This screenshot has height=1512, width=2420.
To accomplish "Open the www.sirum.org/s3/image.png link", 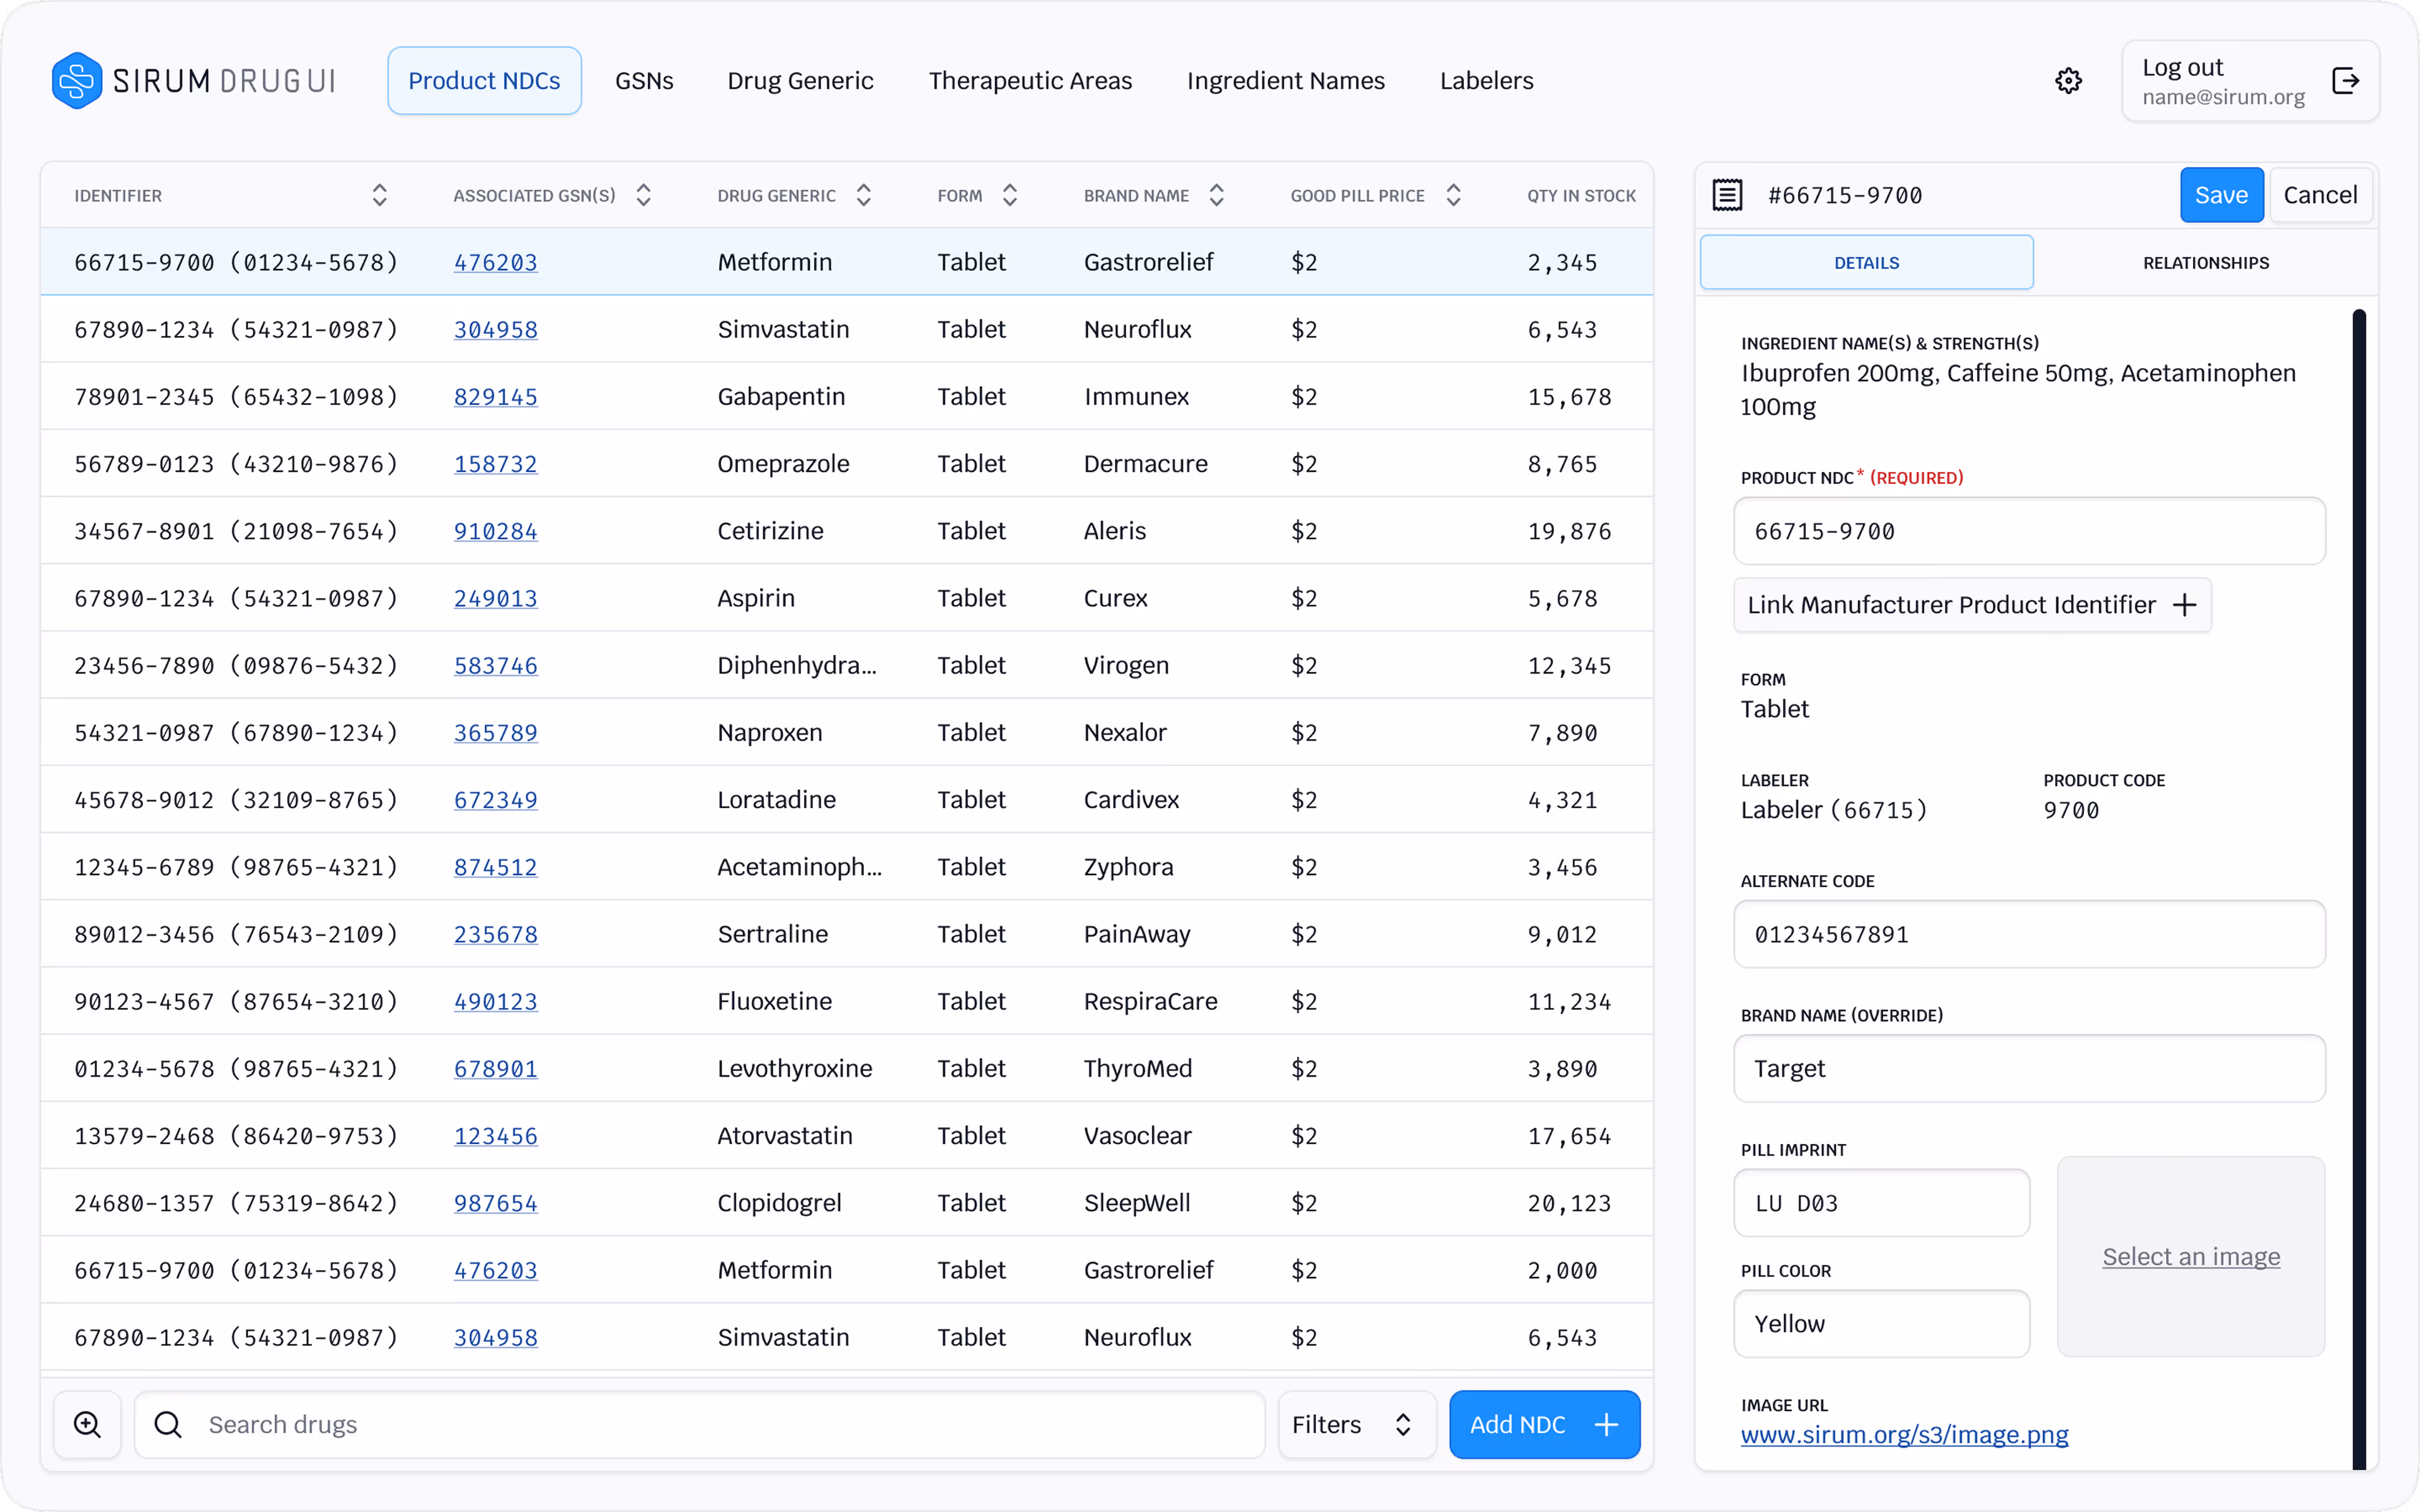I will tap(1904, 1434).
